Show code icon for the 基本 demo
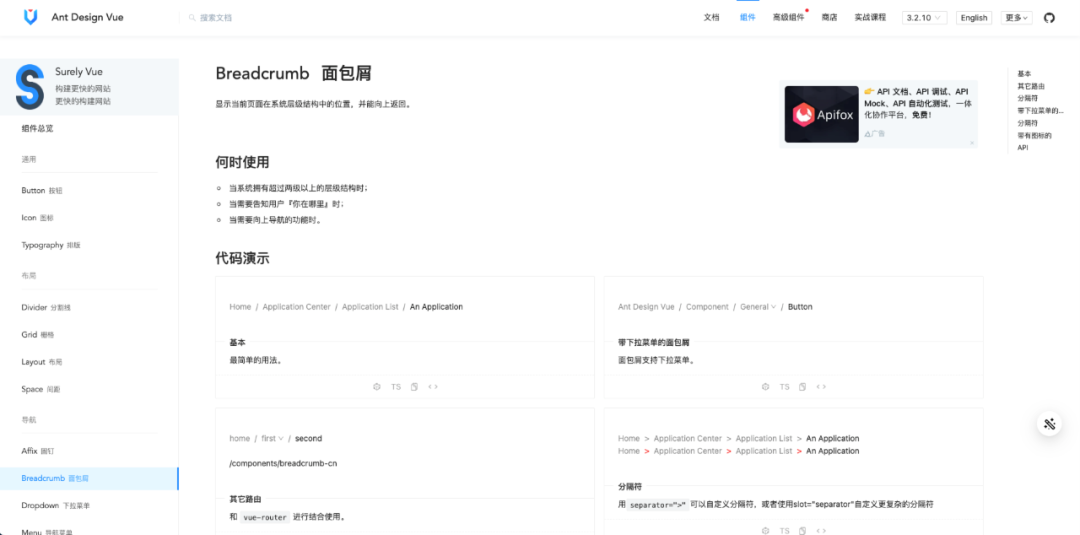The image size is (1080, 535). [x=433, y=387]
